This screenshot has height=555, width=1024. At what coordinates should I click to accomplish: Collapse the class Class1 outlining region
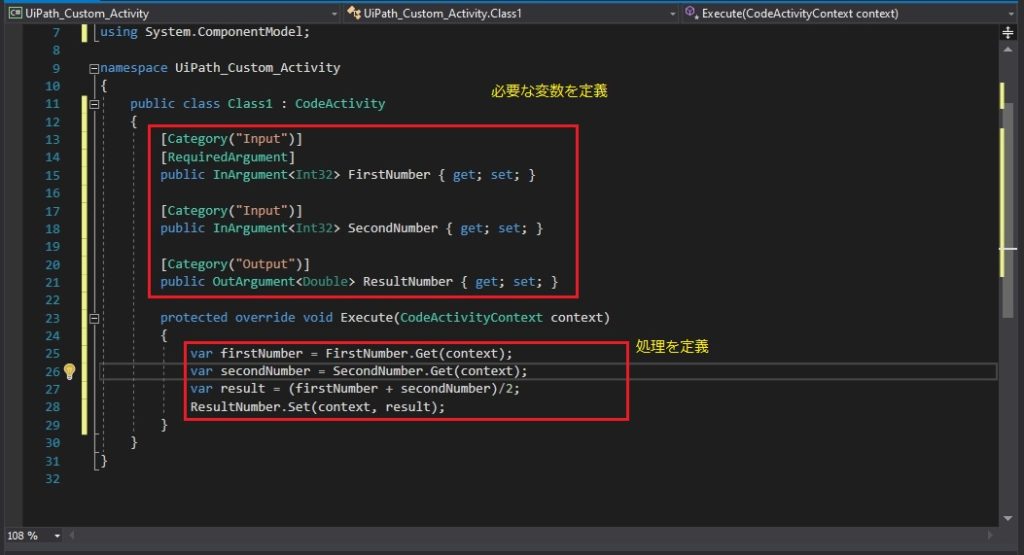[94, 104]
